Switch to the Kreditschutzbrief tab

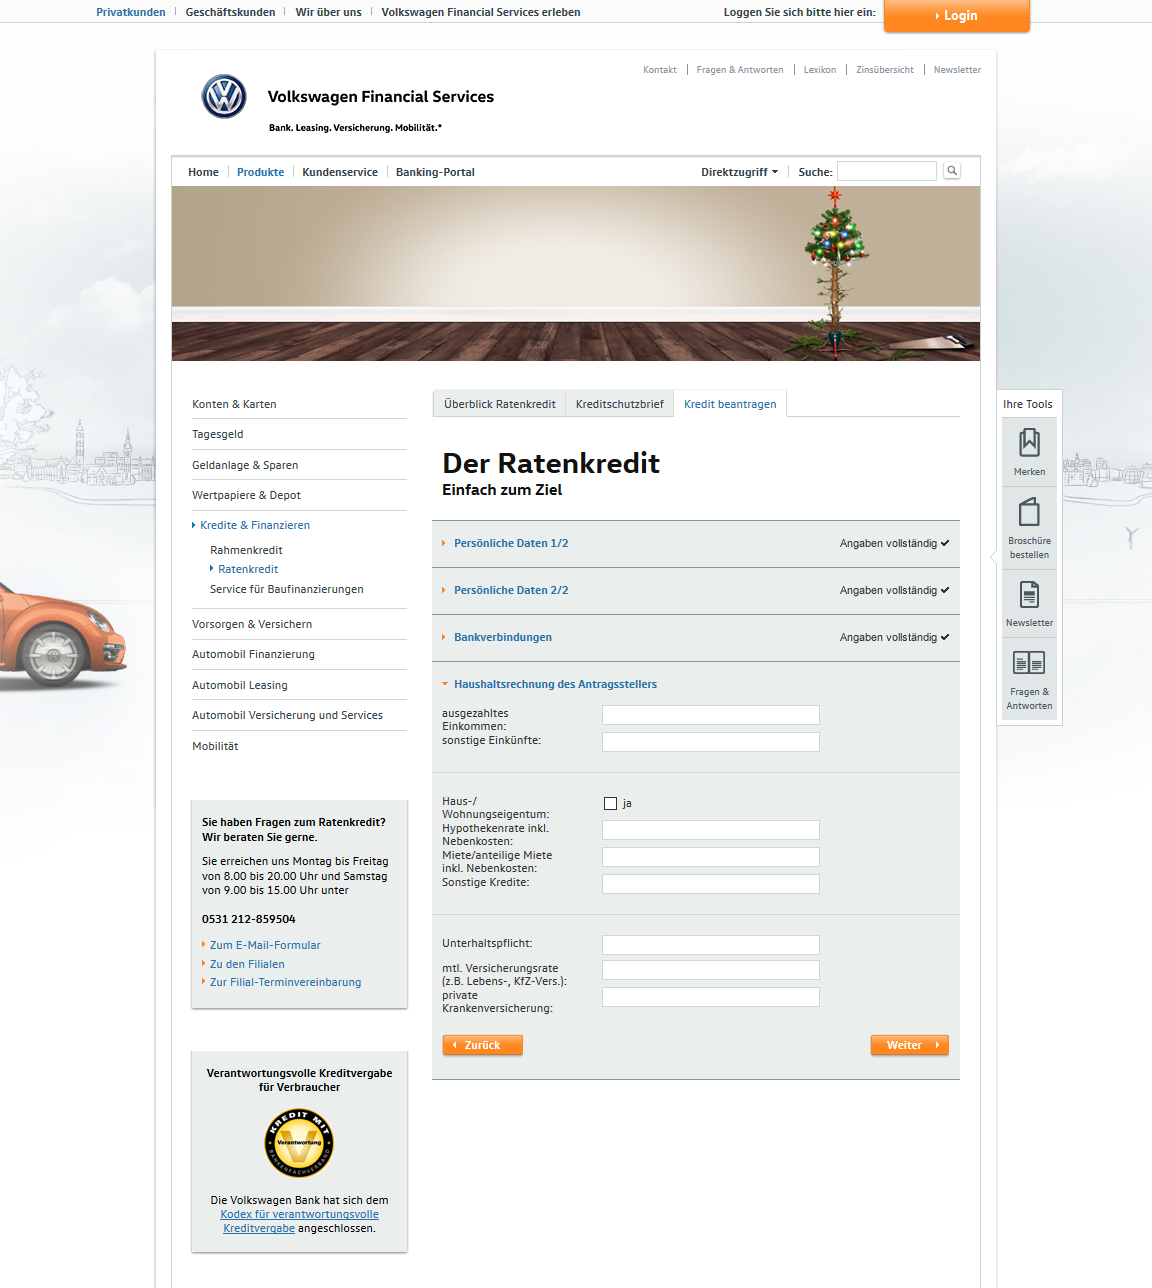(x=619, y=404)
